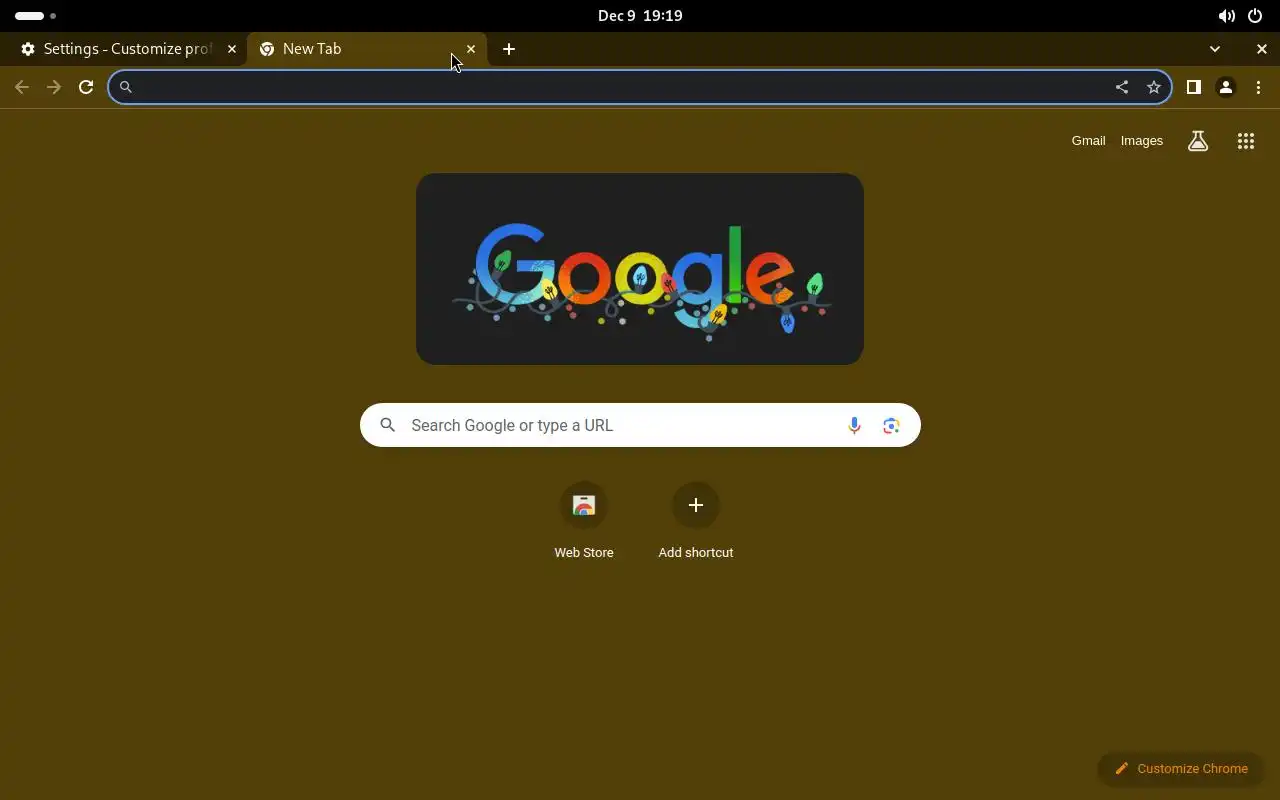
Task: Click the Customize Chrome button
Action: pyautogui.click(x=1180, y=768)
